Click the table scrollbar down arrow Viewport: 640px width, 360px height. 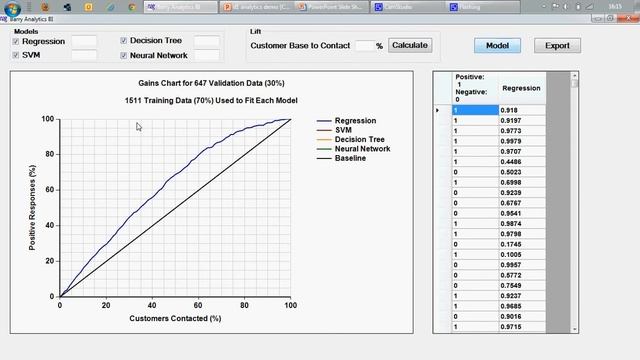tap(575, 329)
